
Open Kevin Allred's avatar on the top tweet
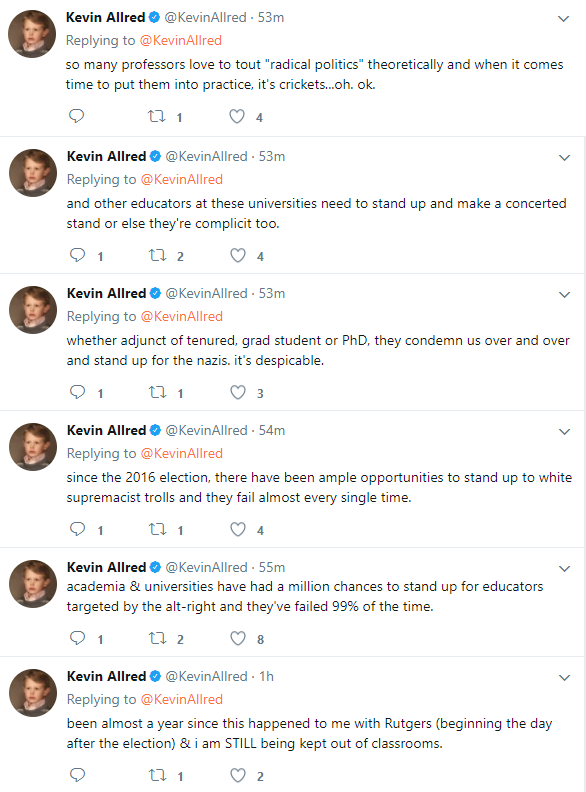point(32,34)
